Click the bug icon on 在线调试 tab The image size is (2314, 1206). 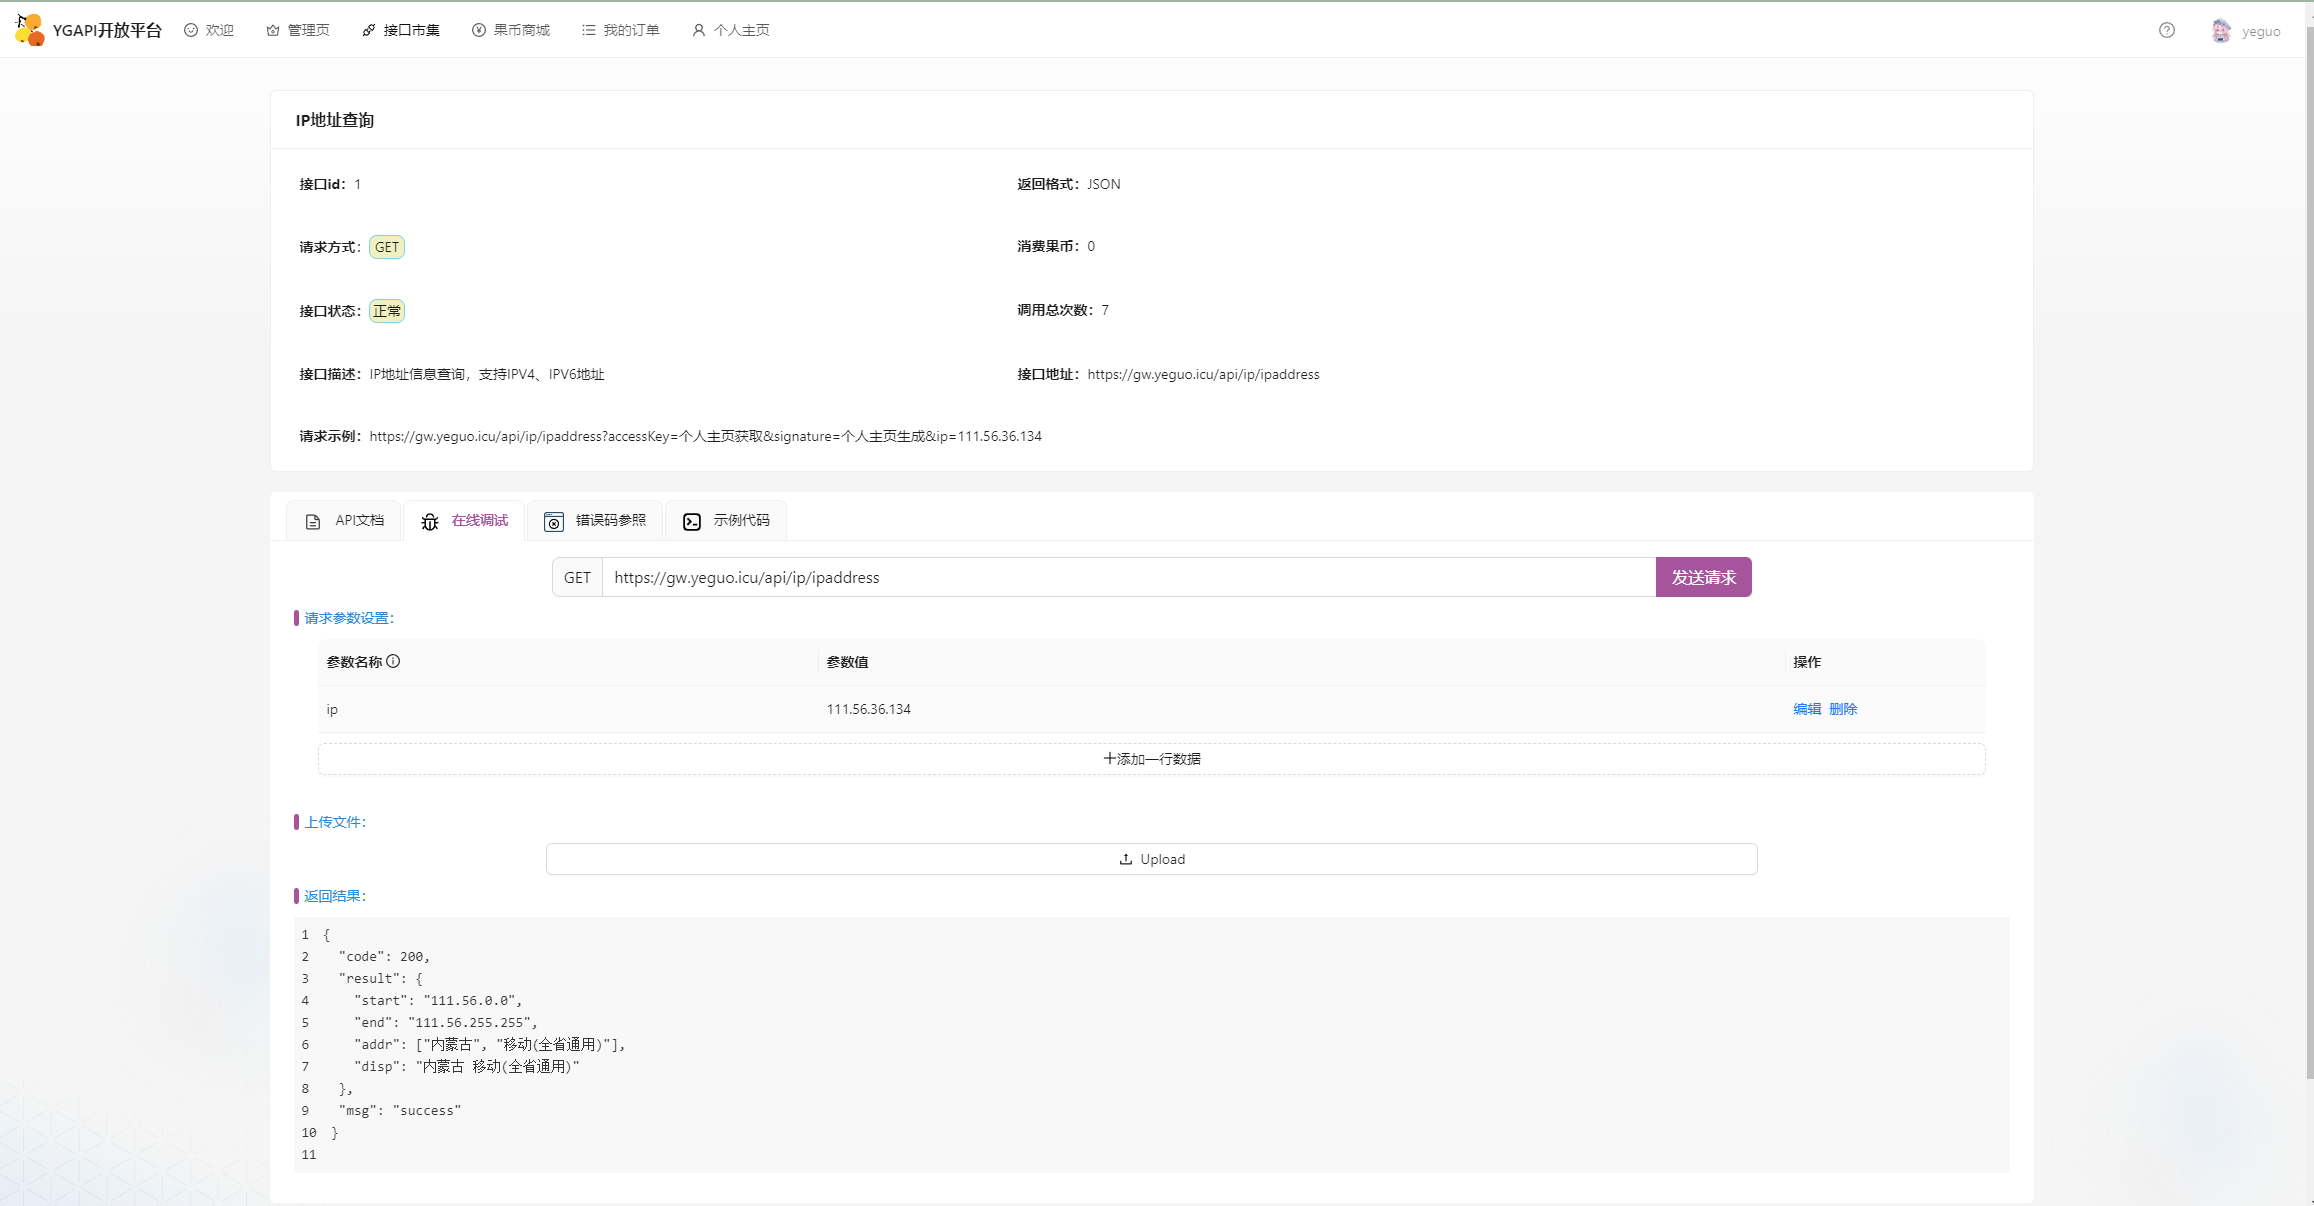click(x=430, y=521)
